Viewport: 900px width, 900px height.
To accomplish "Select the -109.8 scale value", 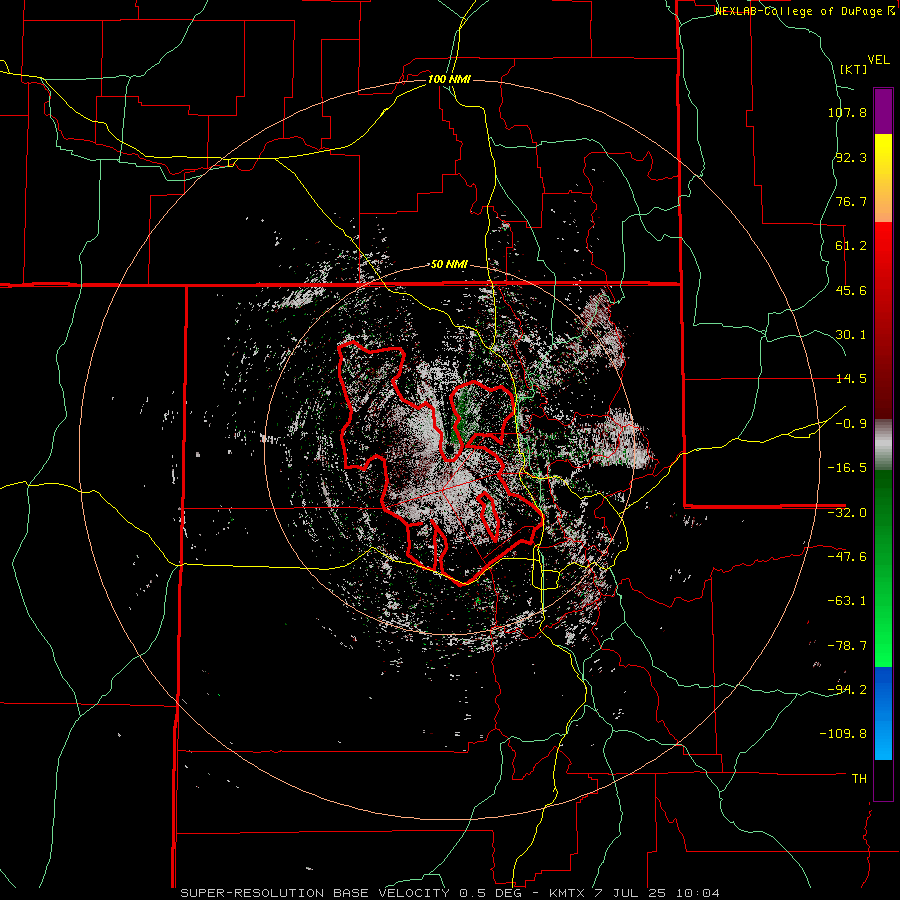I will coord(844,734).
